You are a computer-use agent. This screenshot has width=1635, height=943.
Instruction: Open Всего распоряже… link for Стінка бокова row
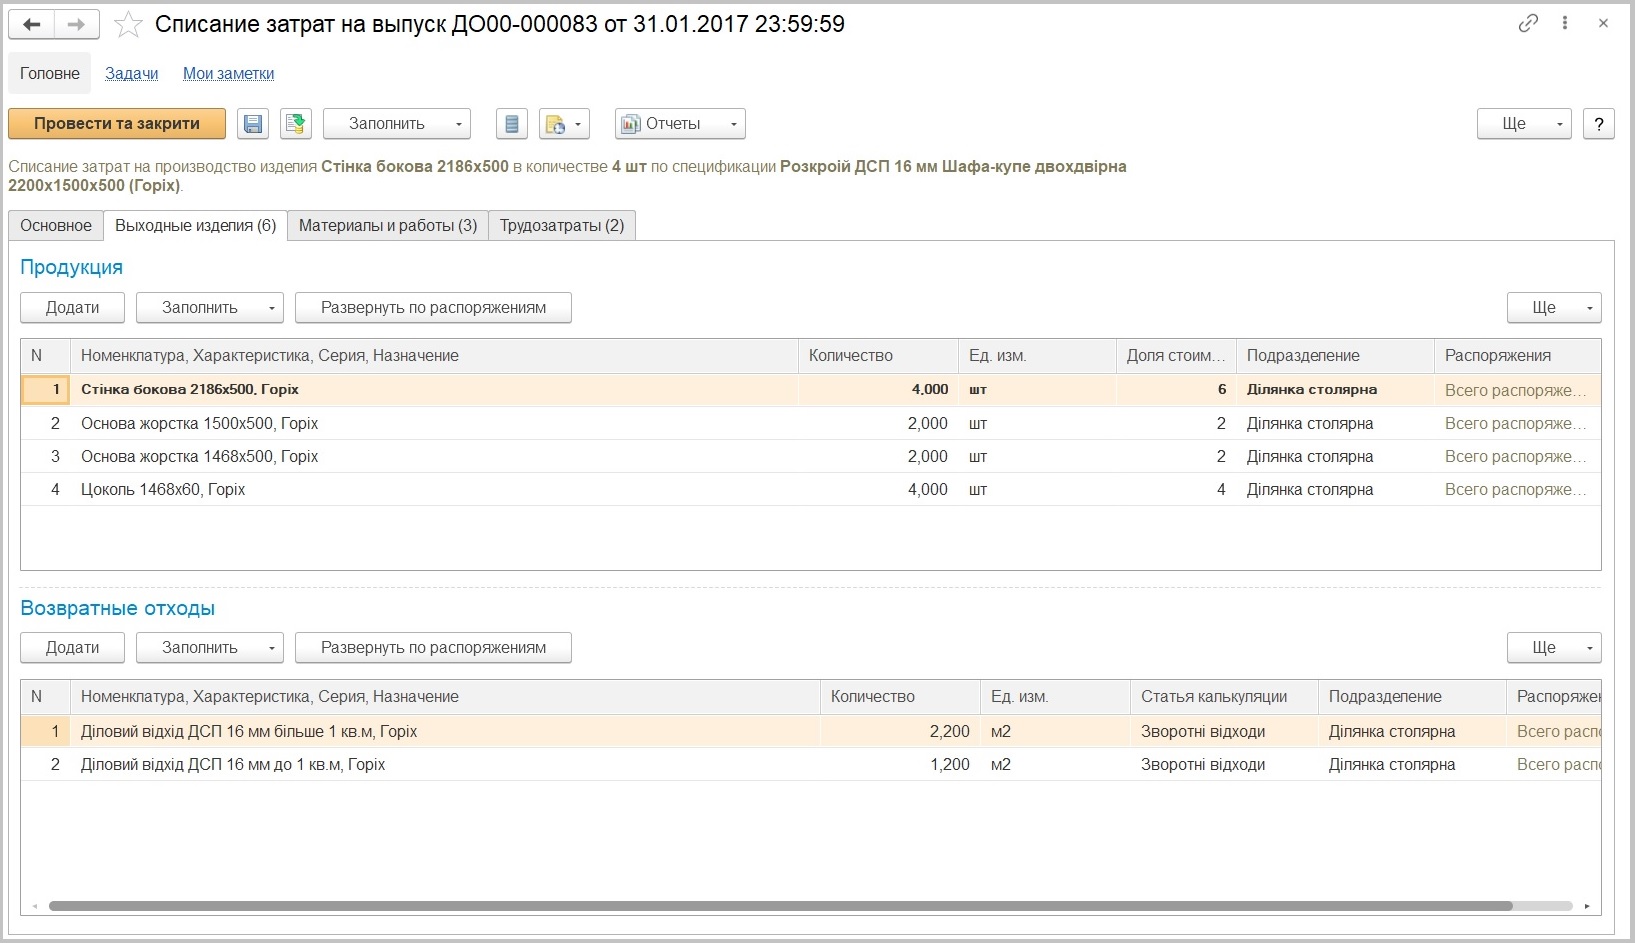[x=1516, y=390]
